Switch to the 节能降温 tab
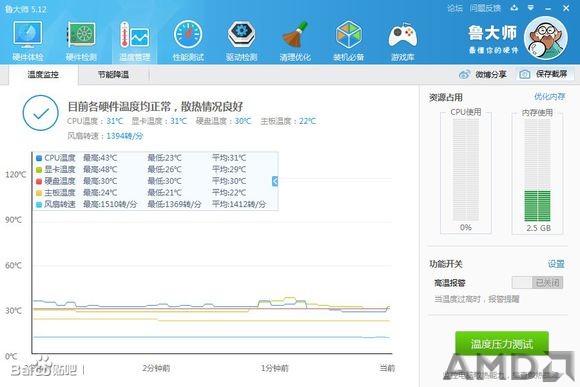The image size is (580, 387). pos(113,75)
